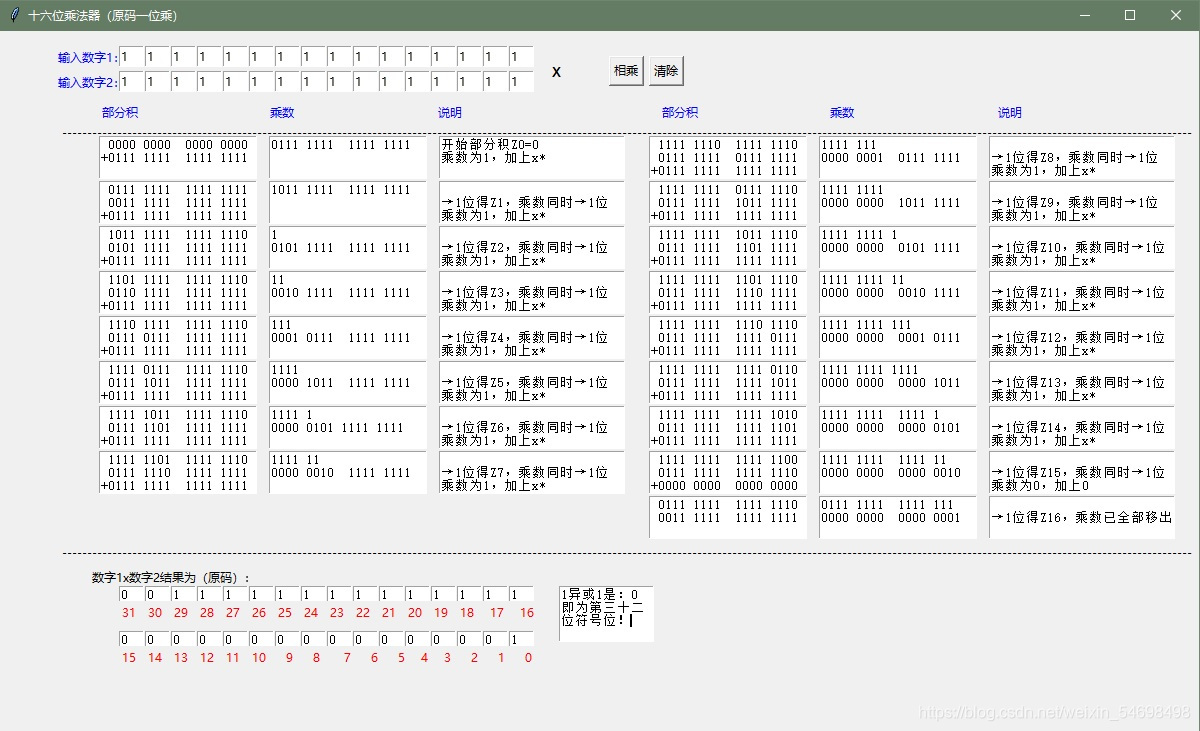1200x731 pixels.
Task: Click the red bit label 31
Action: [x=128, y=613]
